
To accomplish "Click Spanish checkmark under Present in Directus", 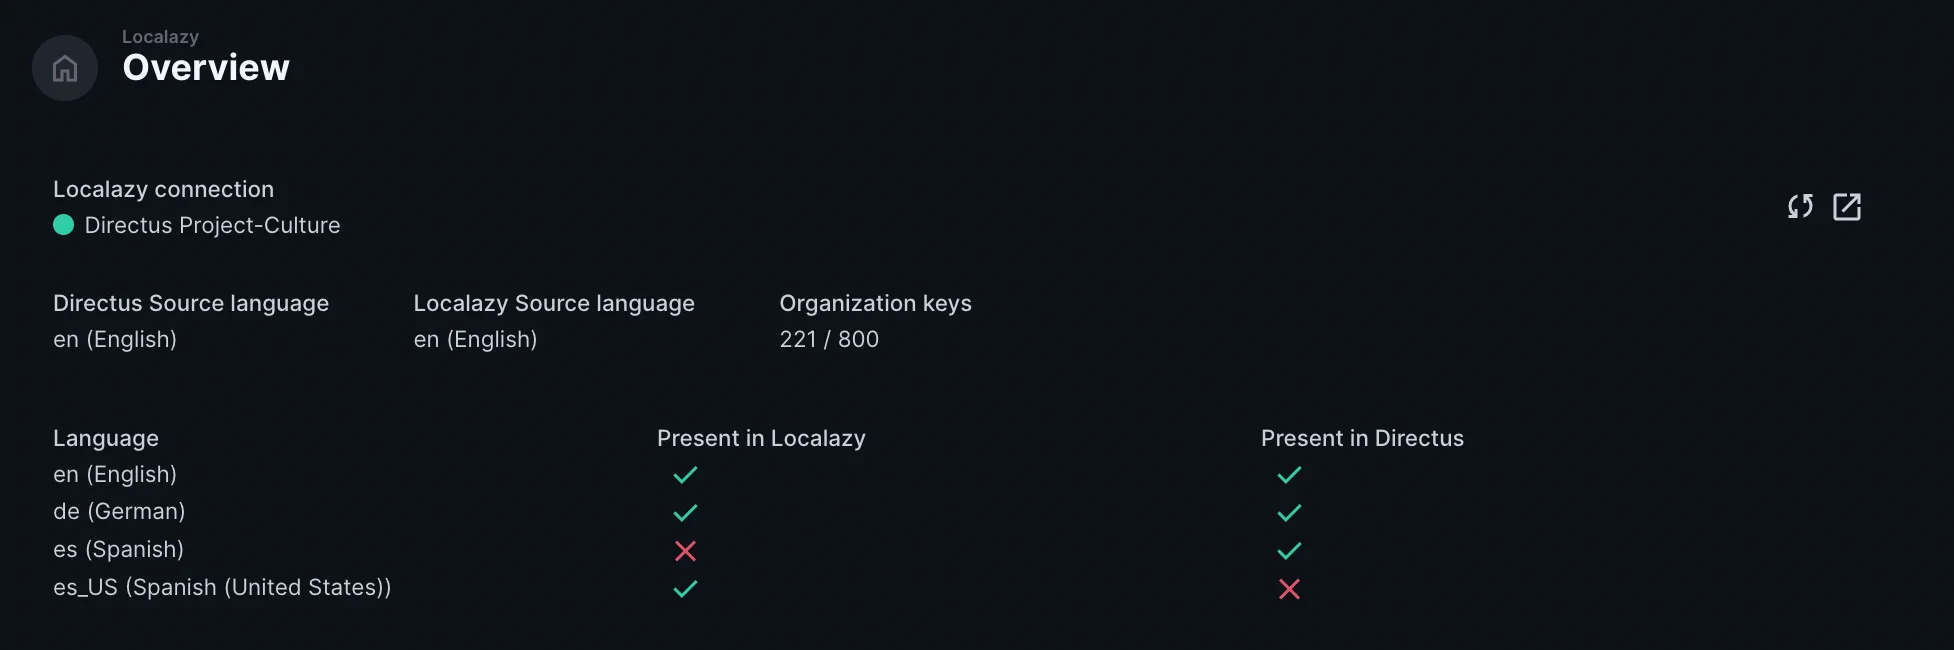I will pyautogui.click(x=1289, y=551).
